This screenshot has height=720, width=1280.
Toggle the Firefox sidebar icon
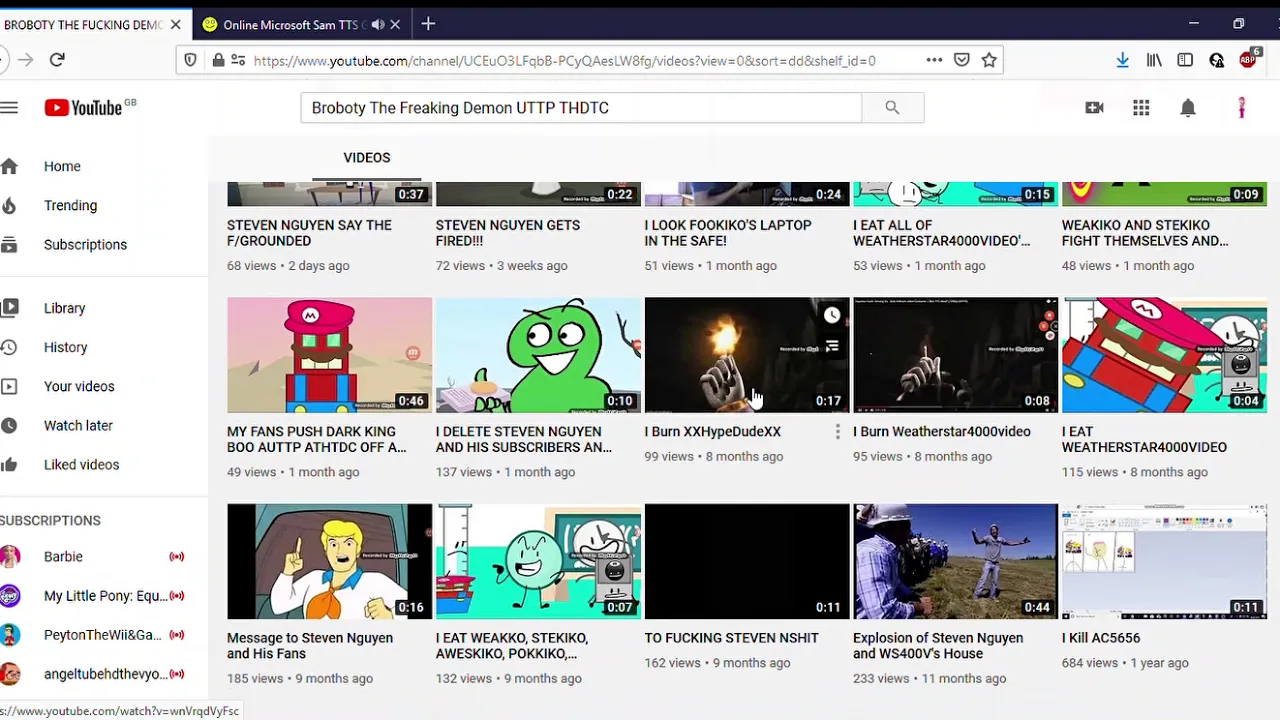1185,60
